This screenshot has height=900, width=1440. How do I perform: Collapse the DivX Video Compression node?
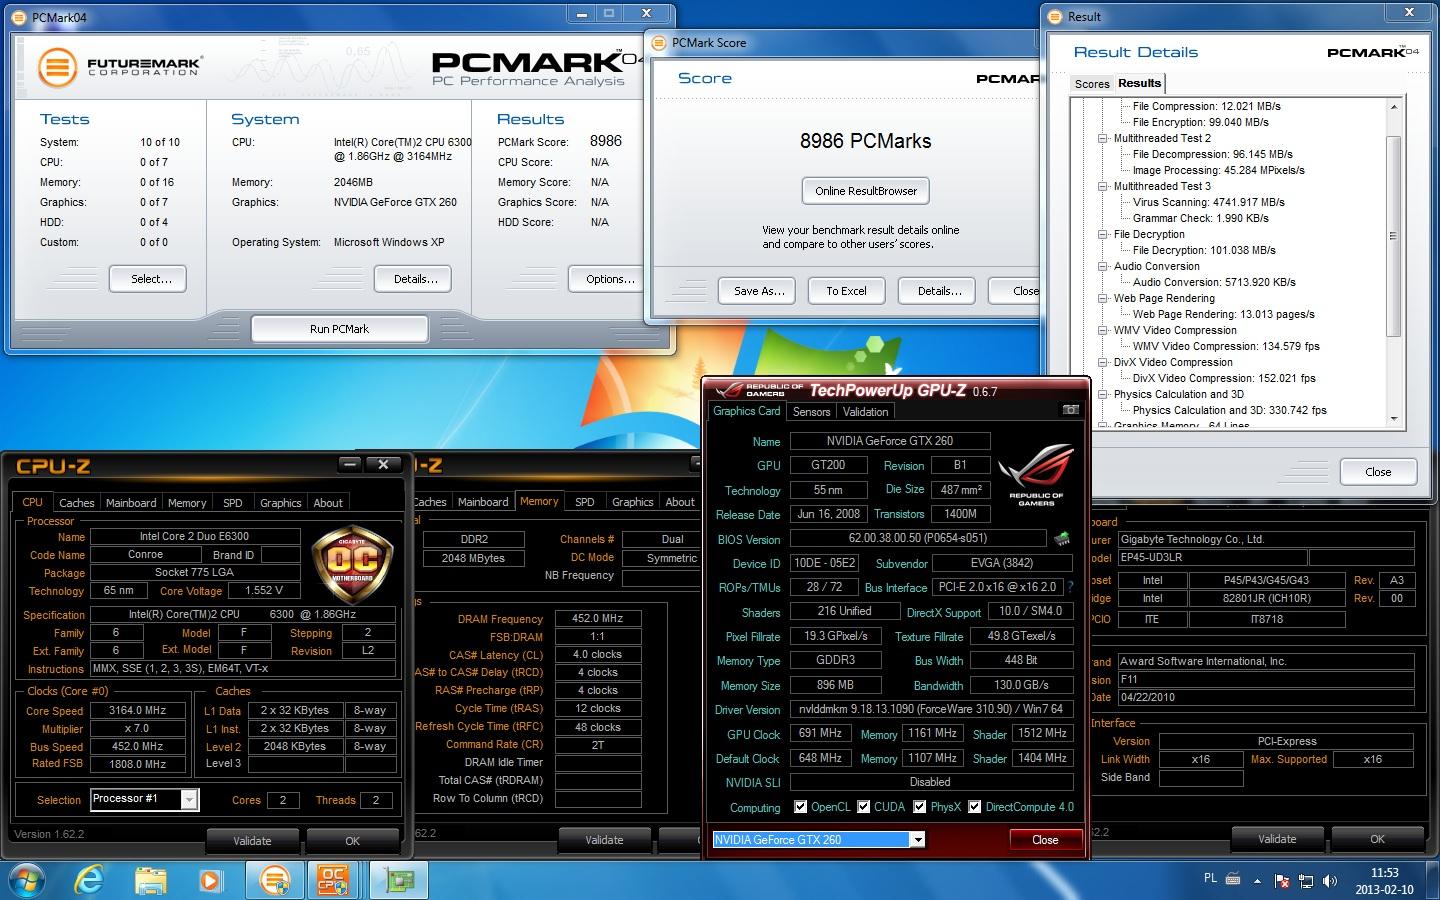tap(1102, 362)
